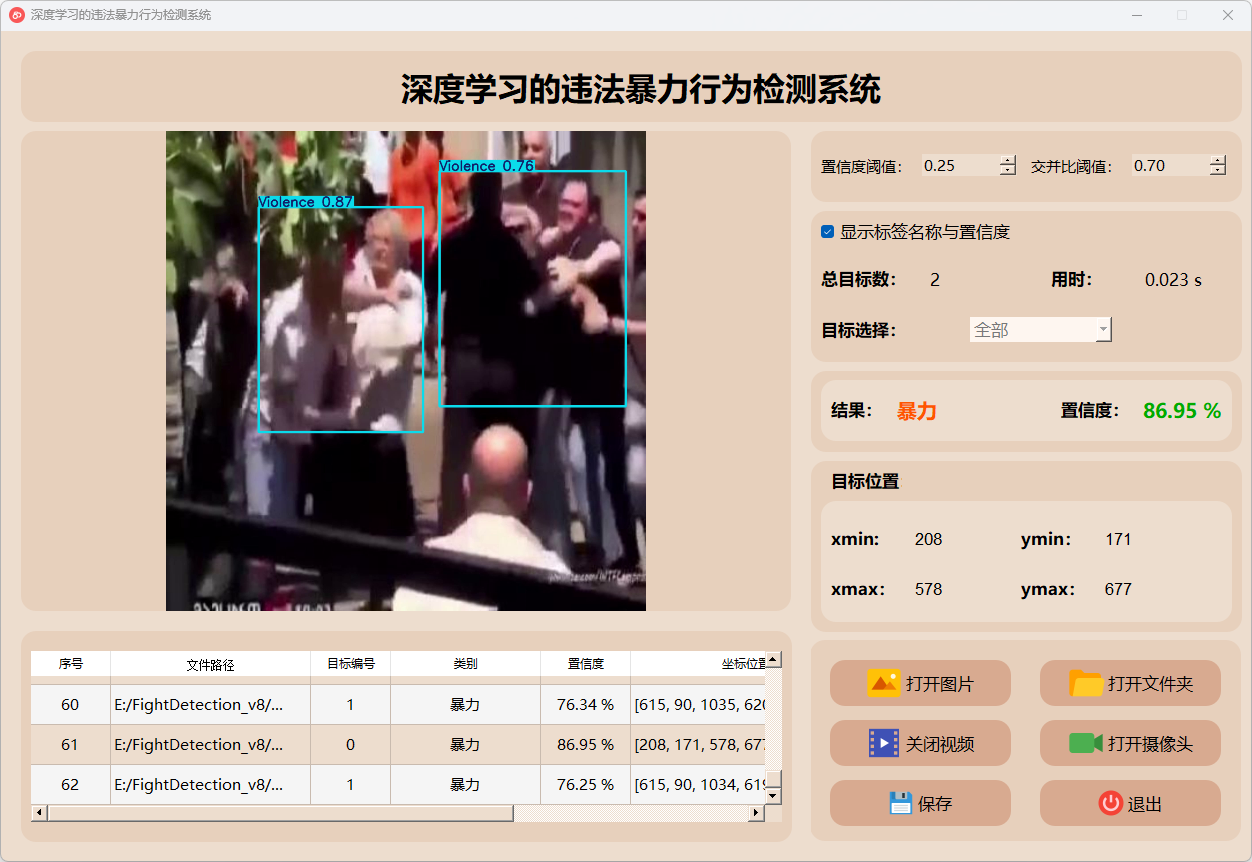Click the app logo in the title bar
The width and height of the screenshot is (1252, 862).
(x=17, y=15)
